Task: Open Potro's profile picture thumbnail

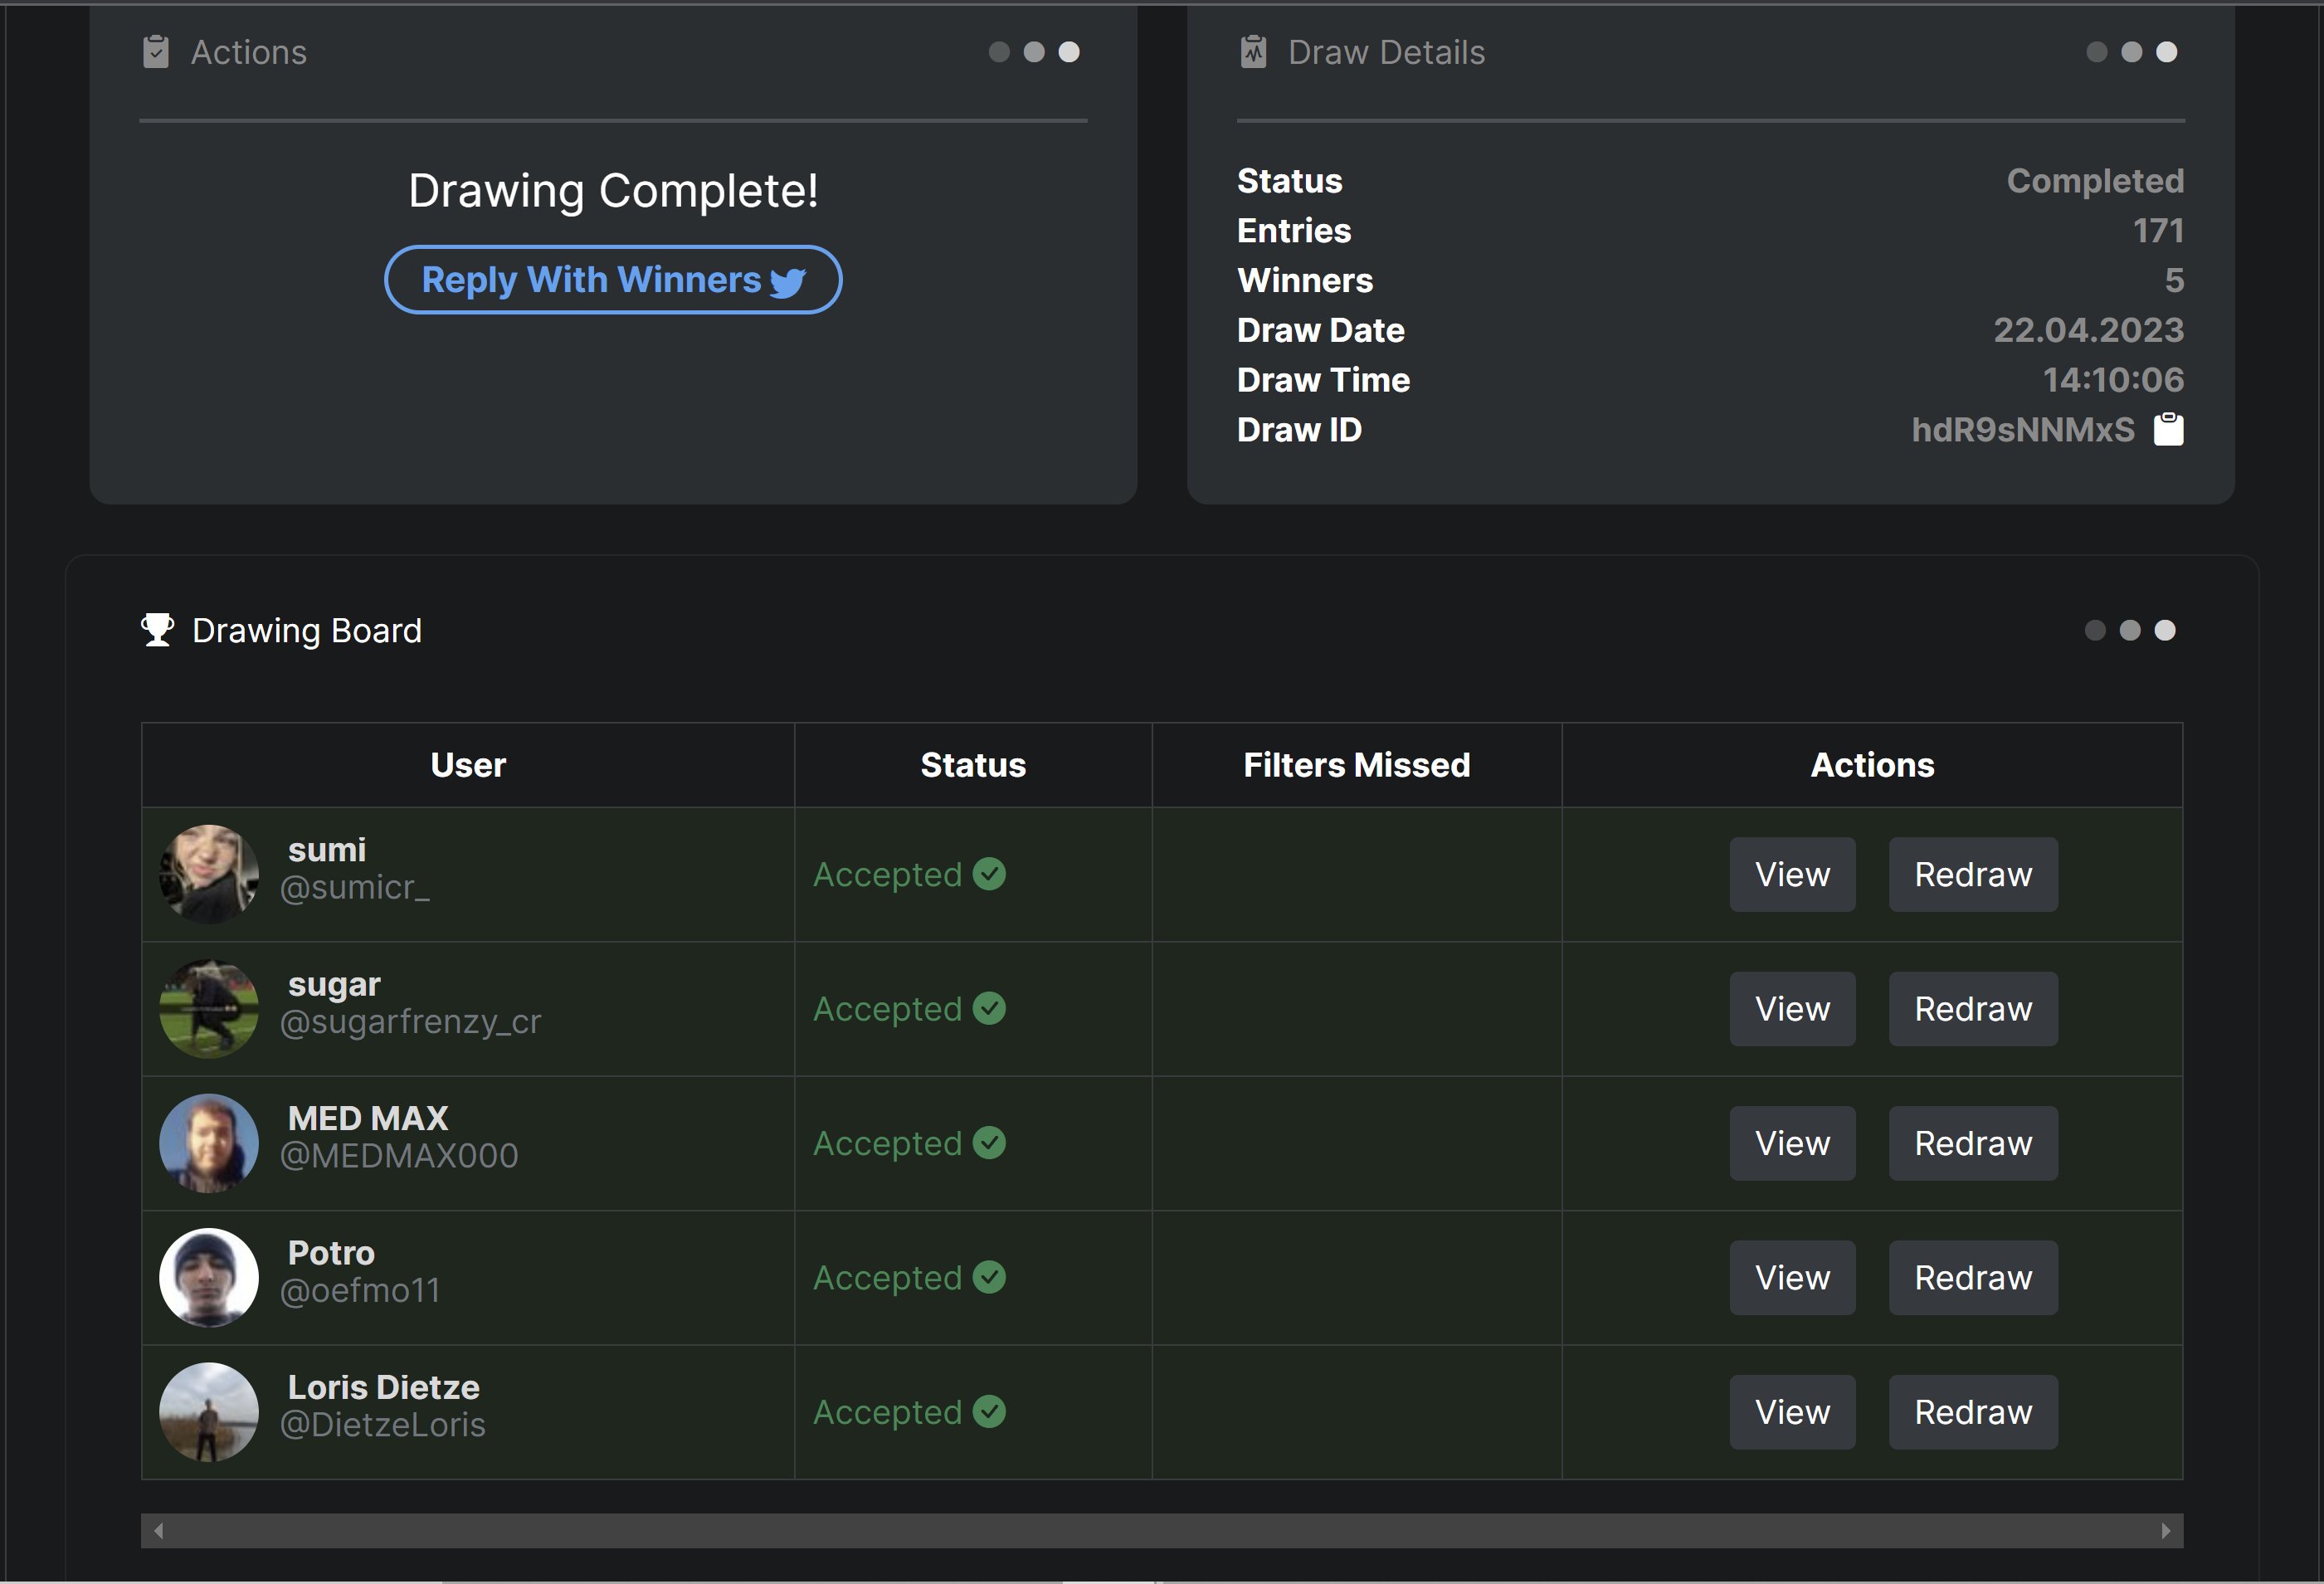Action: click(209, 1277)
